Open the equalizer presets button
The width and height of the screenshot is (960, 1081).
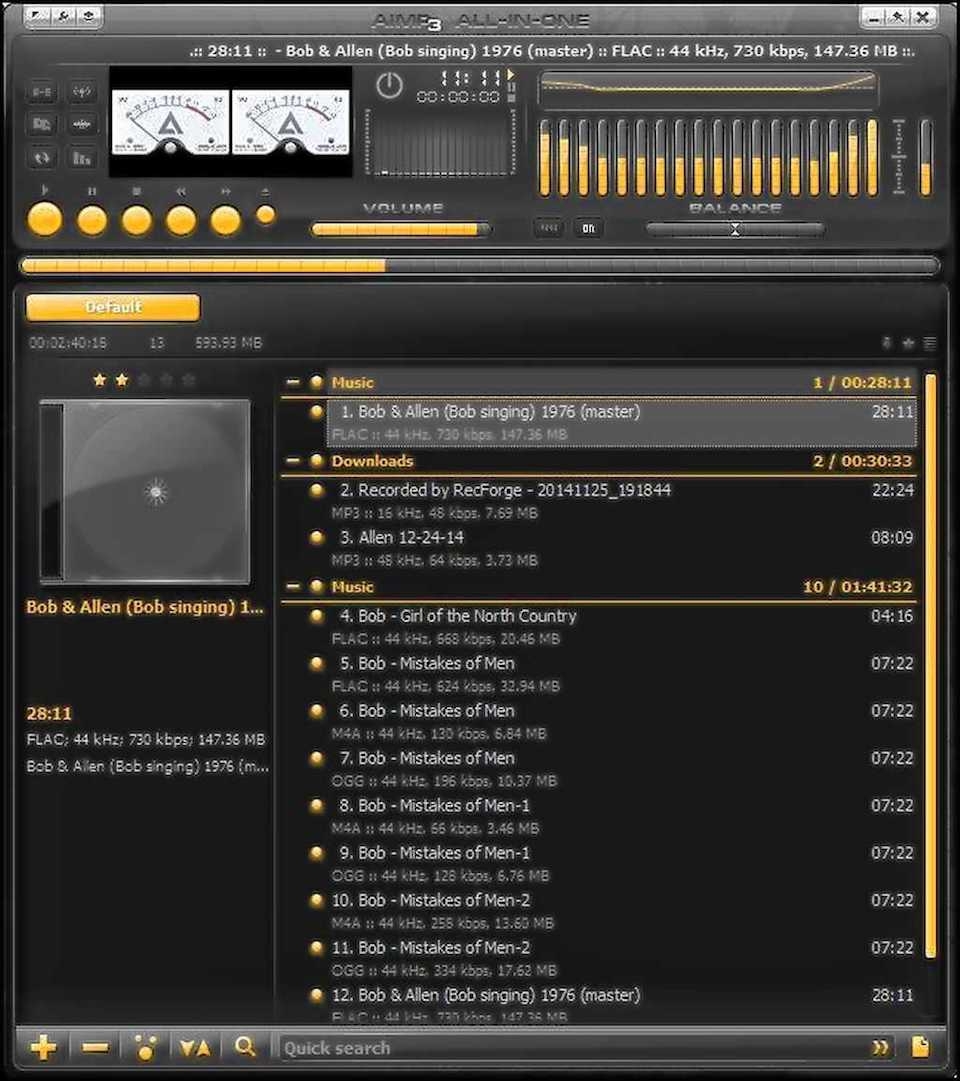click(548, 228)
